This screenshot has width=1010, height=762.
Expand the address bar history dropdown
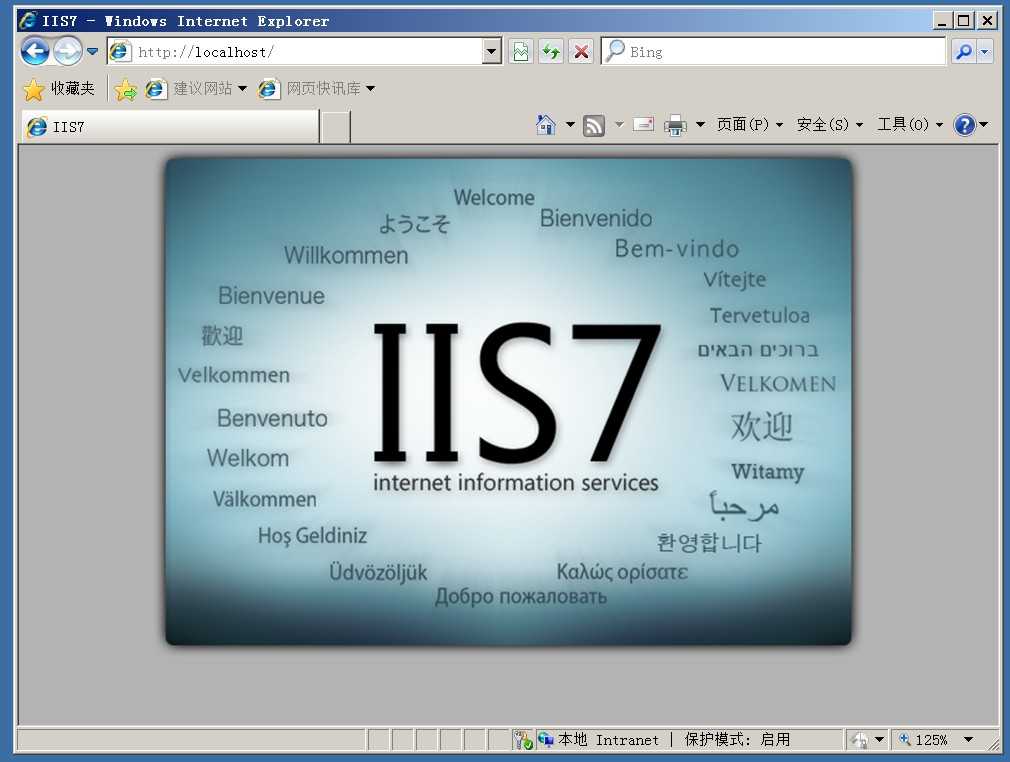tap(491, 52)
